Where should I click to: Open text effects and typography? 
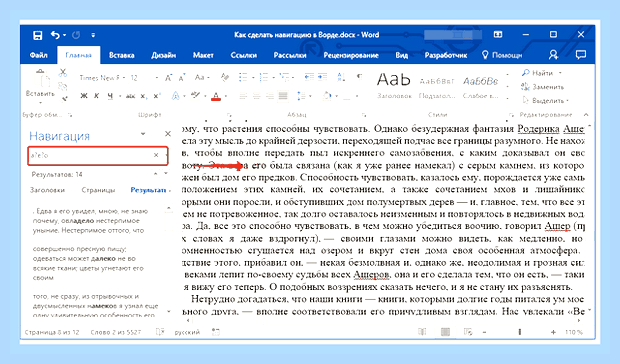click(176, 96)
